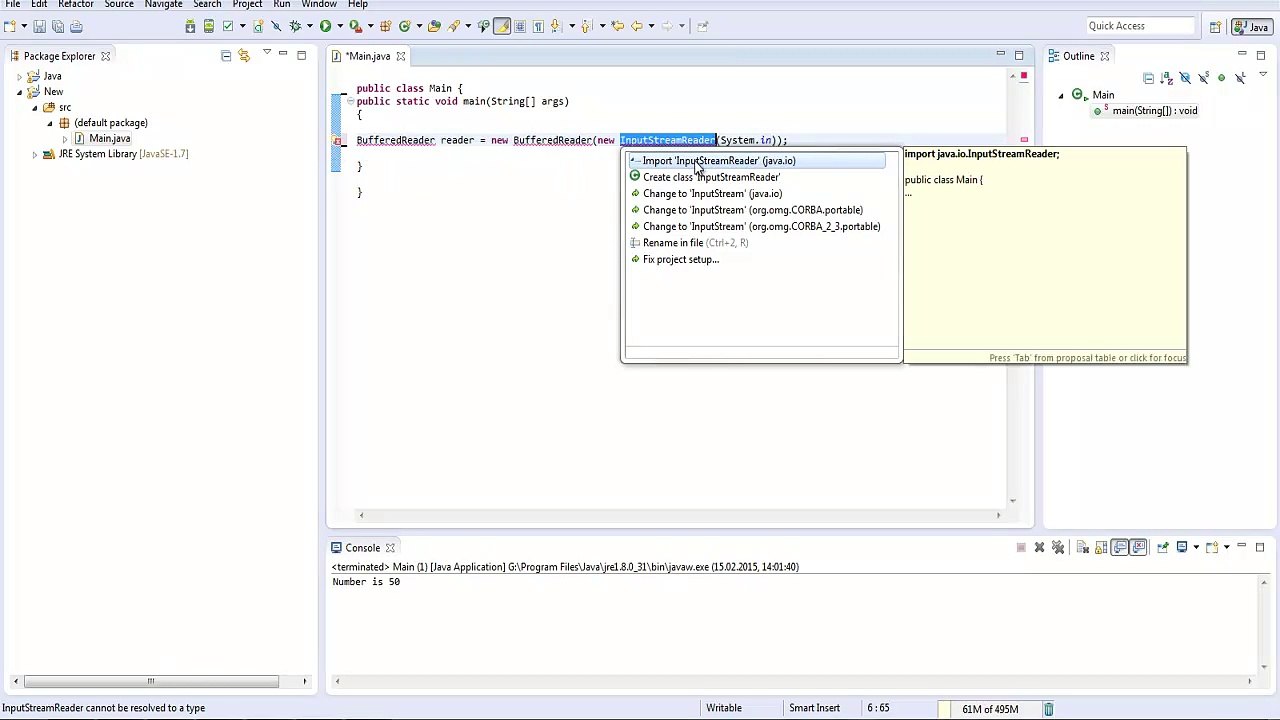Click Link with Editor in Package Explorer
This screenshot has height=720, width=1280.
coord(244,56)
